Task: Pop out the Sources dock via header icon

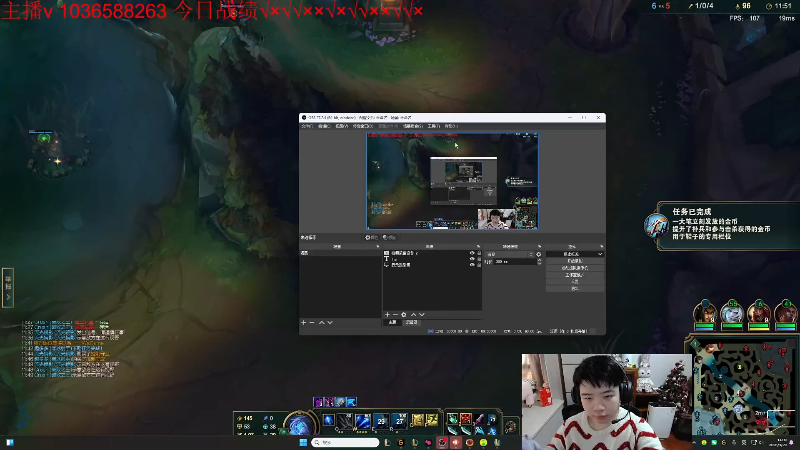Action: tap(478, 246)
